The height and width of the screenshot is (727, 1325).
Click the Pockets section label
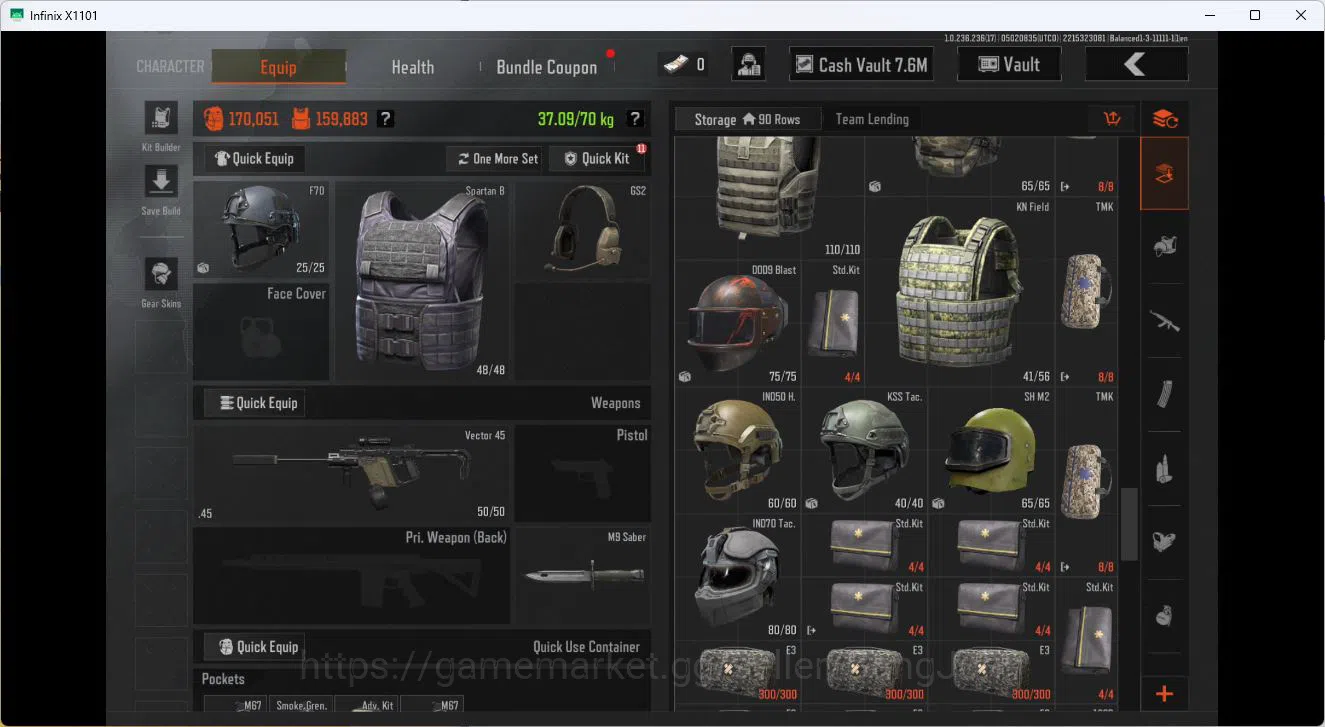[223, 679]
